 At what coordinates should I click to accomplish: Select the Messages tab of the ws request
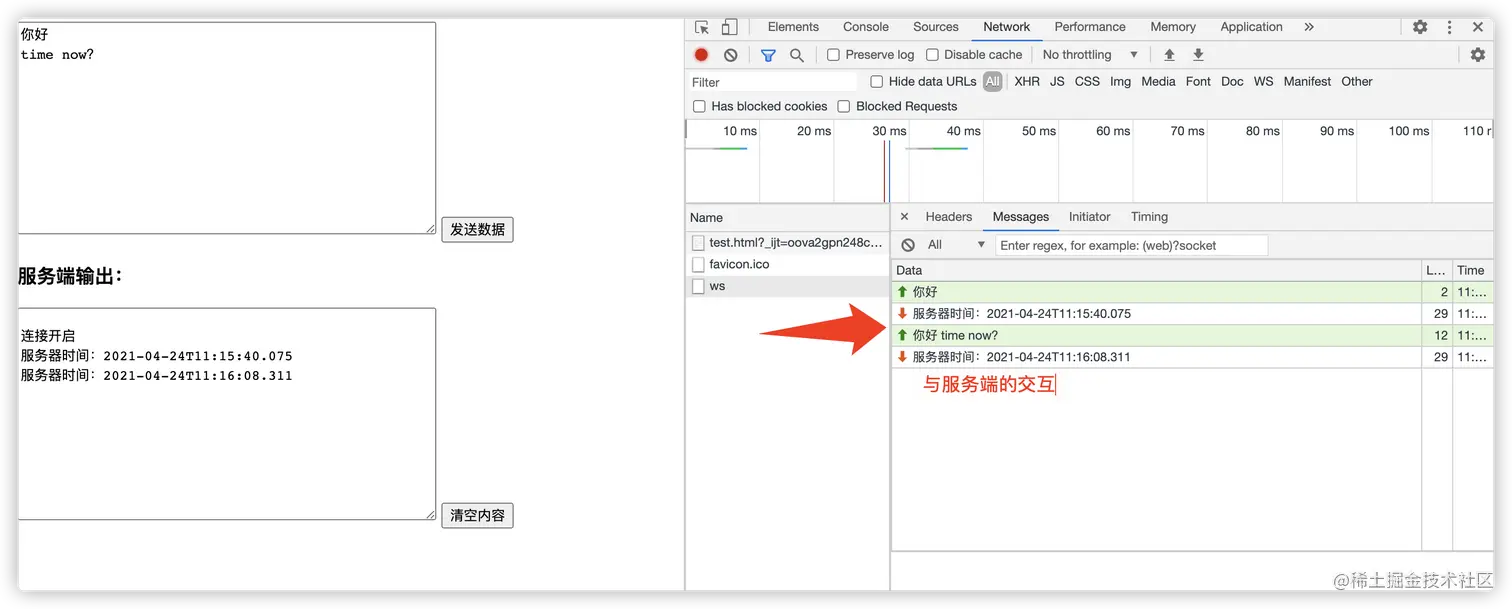(1021, 217)
